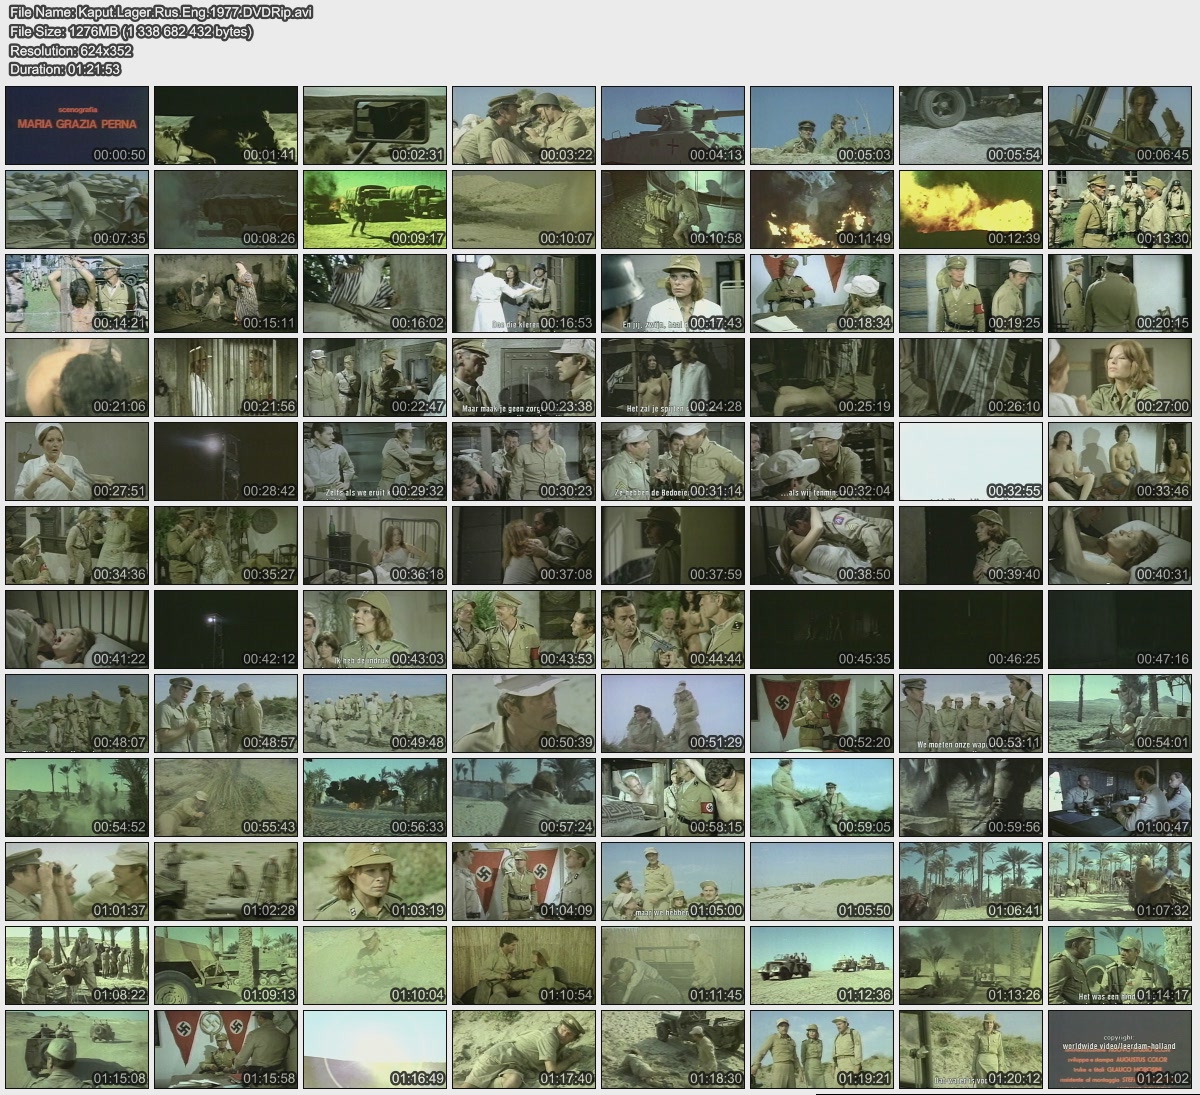The image size is (1200, 1095).
Task: Select the palm trees thumbnail at 01:06:41
Action: (x=971, y=881)
